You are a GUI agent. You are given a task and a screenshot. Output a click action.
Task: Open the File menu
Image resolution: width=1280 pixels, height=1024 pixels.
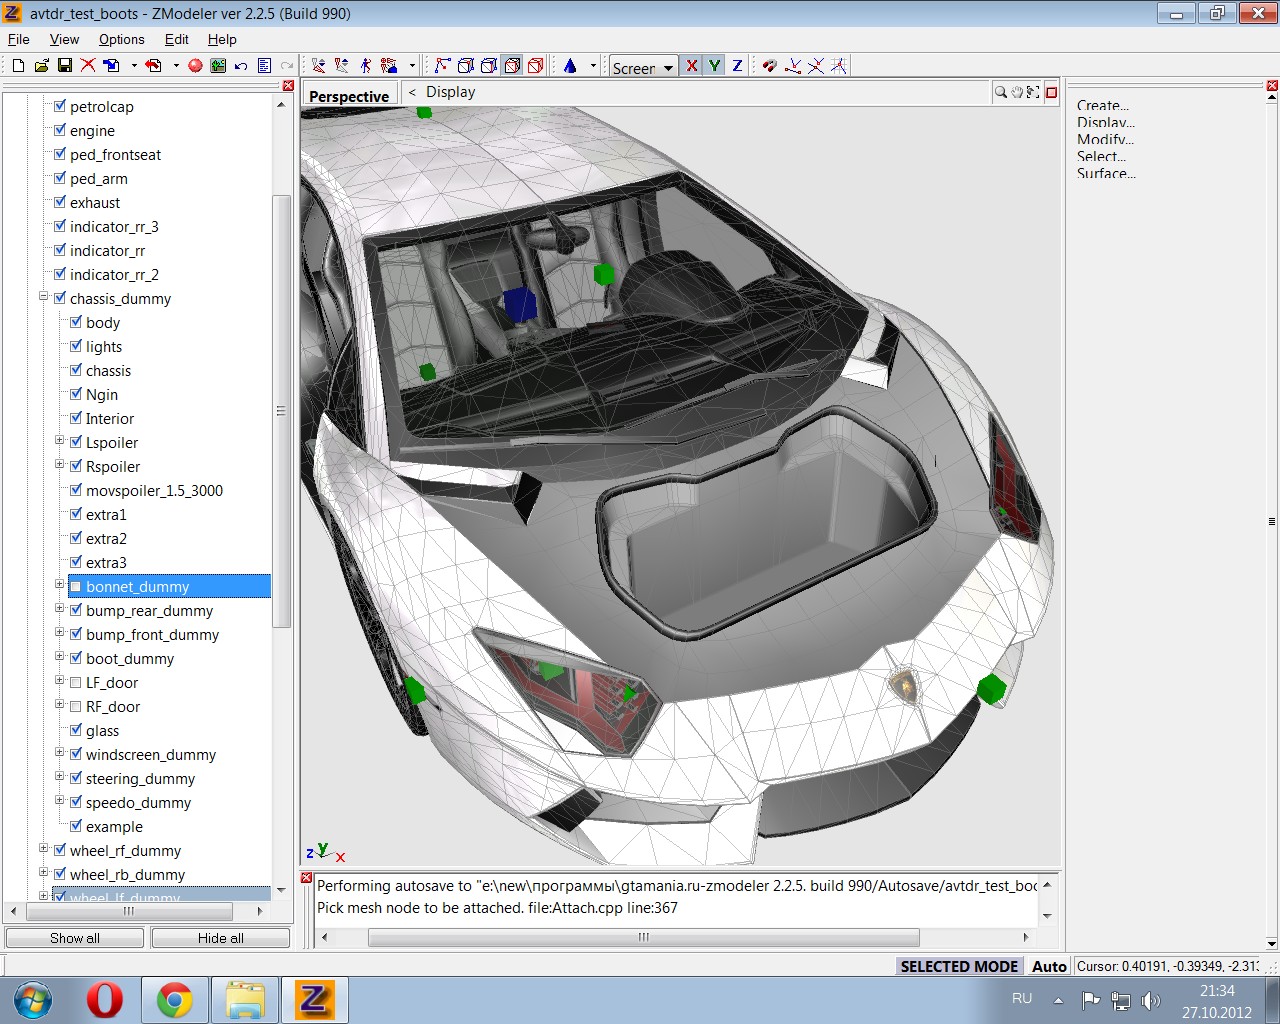point(19,39)
